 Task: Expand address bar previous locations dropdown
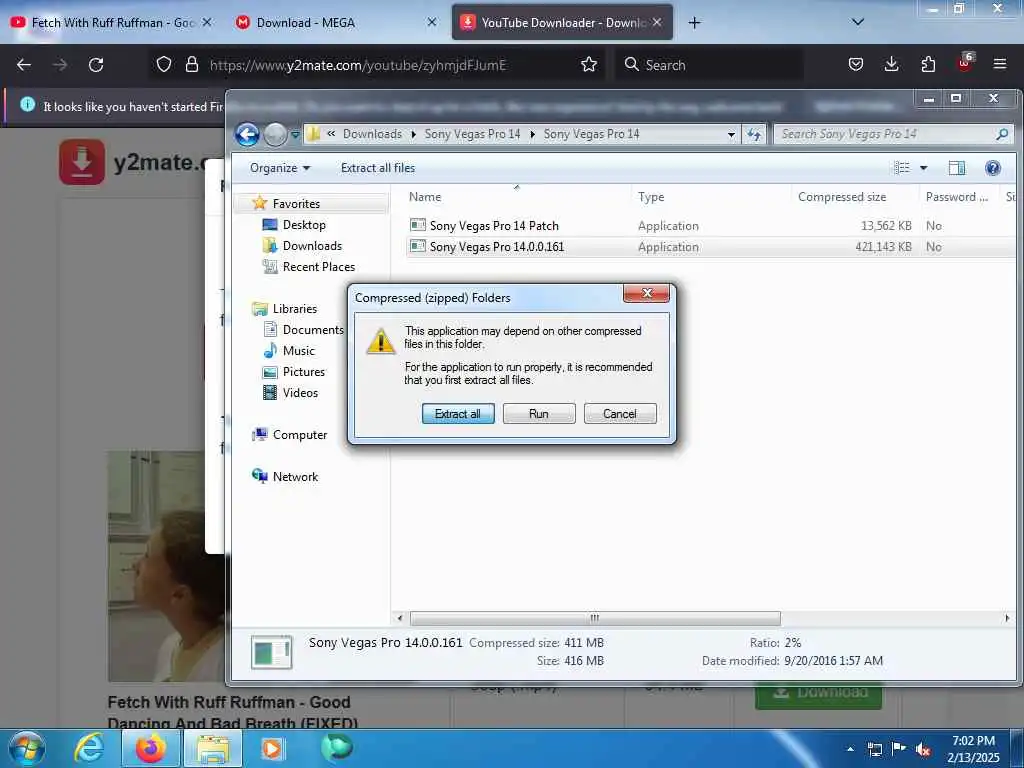pos(731,135)
